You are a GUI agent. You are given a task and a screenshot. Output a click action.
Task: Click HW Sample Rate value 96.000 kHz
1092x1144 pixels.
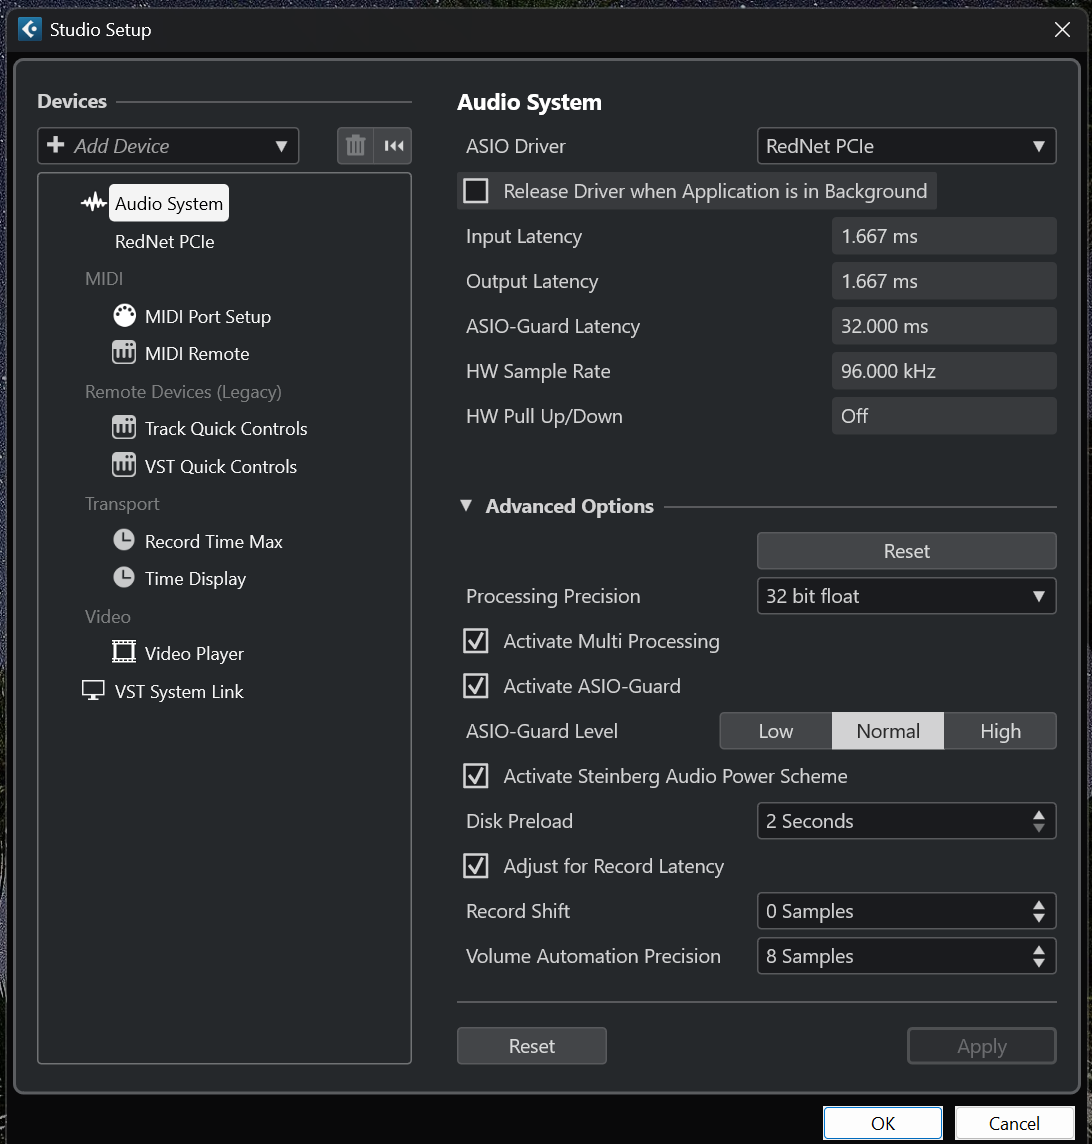tap(944, 371)
